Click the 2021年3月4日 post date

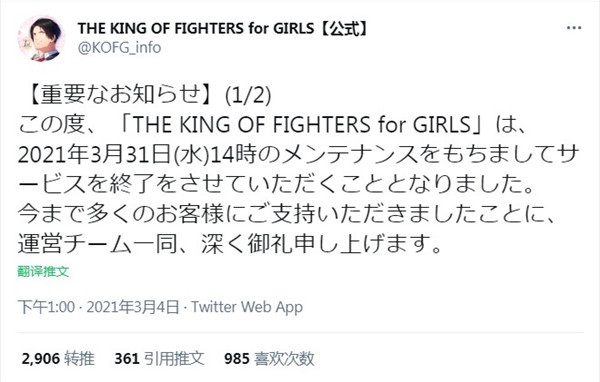click(133, 307)
